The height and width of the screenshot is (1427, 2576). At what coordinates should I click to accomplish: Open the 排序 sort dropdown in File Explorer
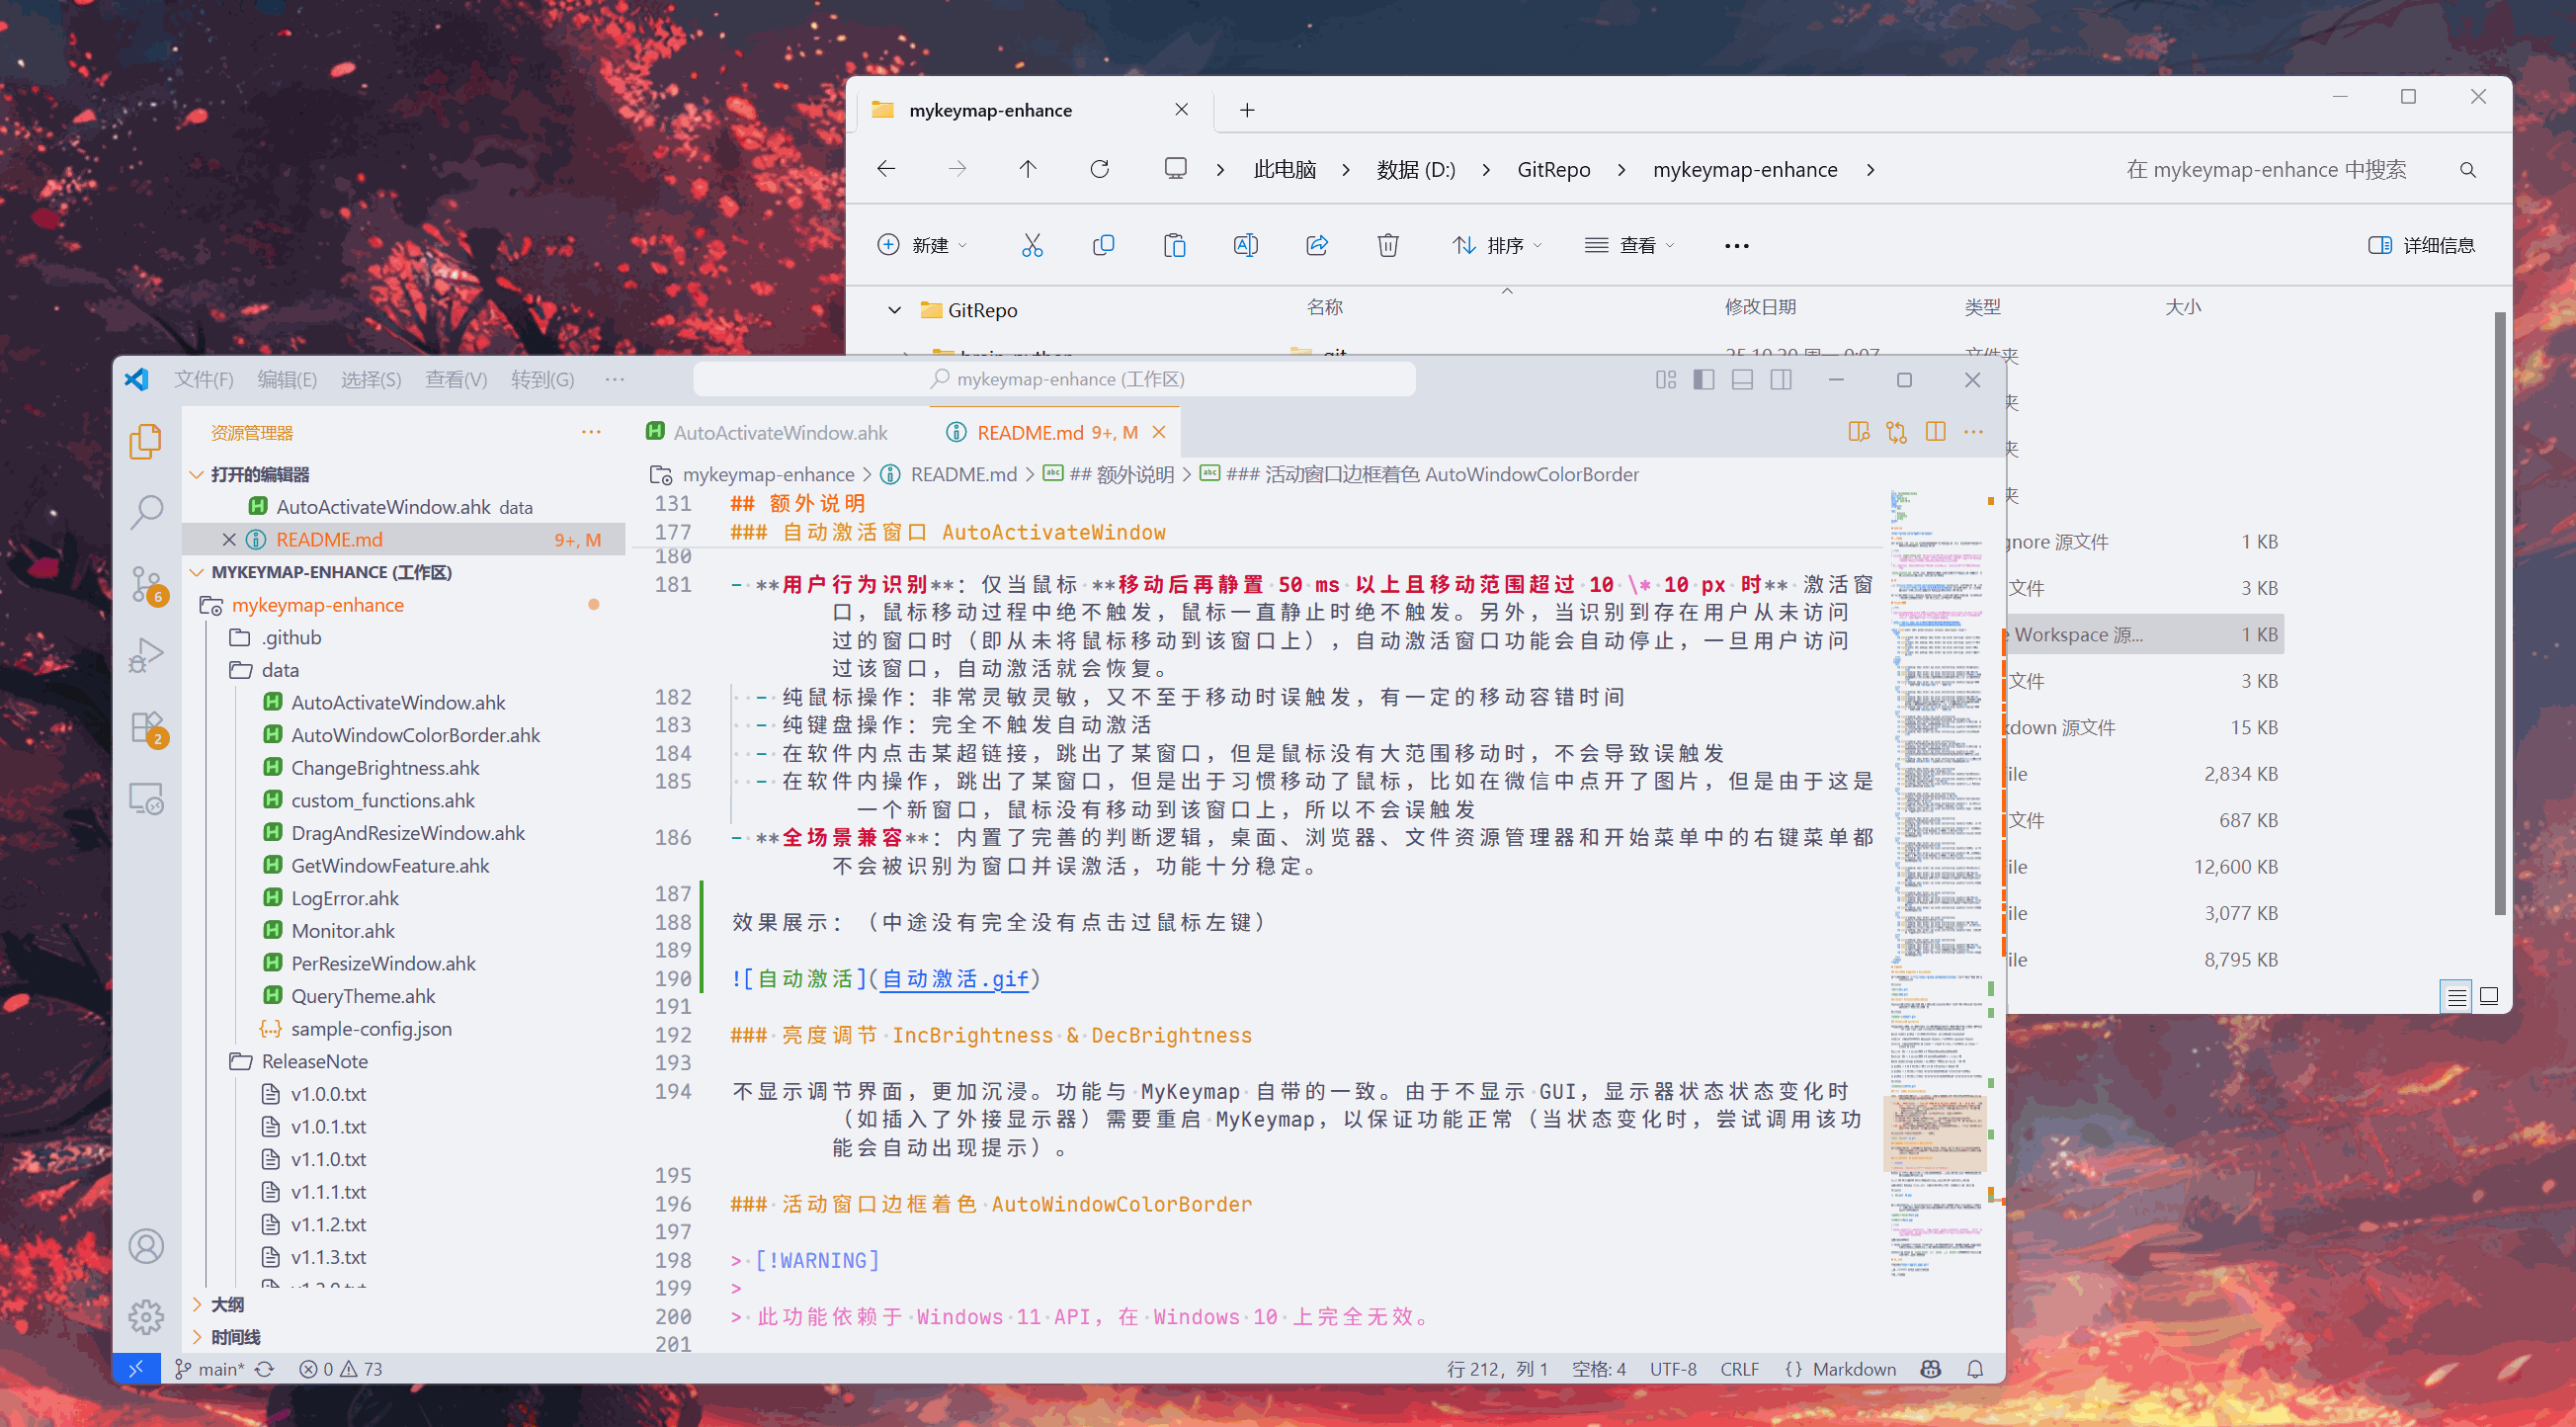[x=1497, y=245]
